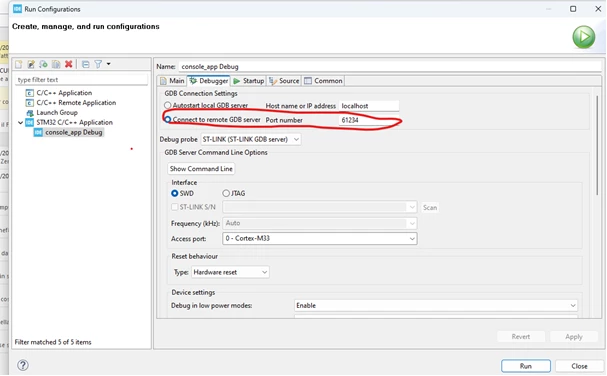The height and width of the screenshot is (376, 607).
Task: Open the Help question mark icon
Action: [23, 365]
